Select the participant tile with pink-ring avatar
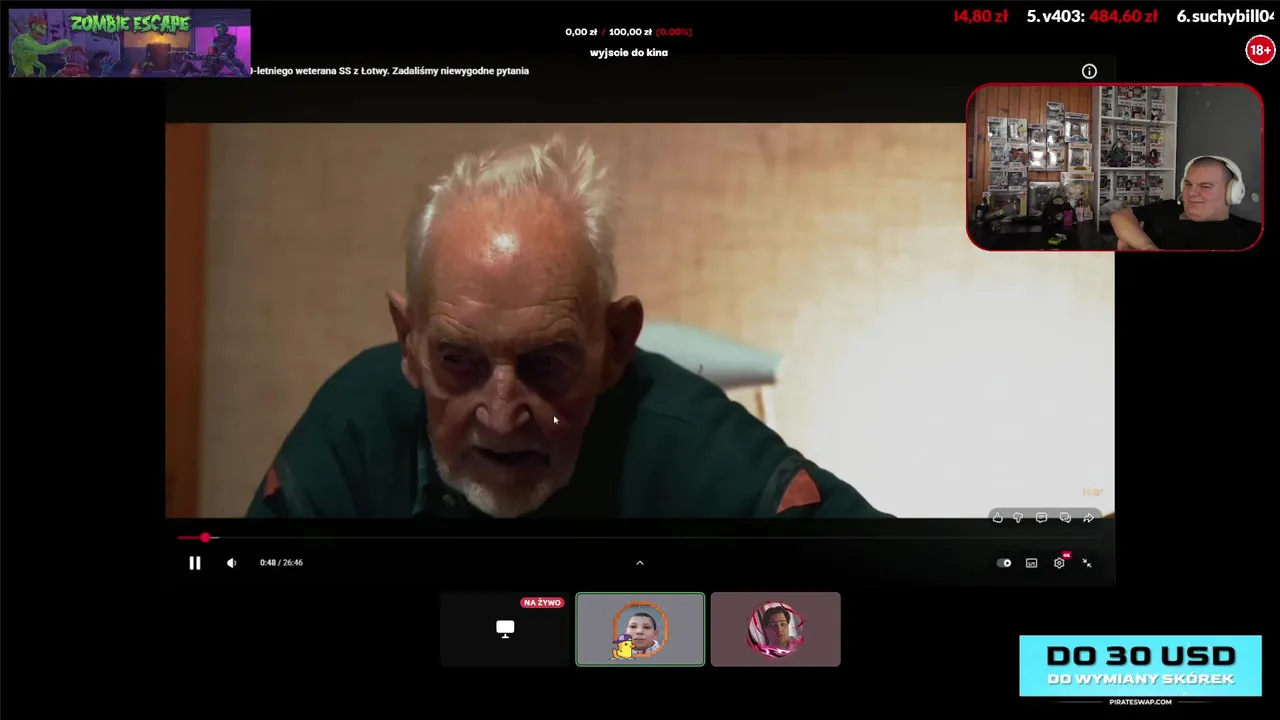Screen dimensions: 1280x720 [x=776, y=629]
